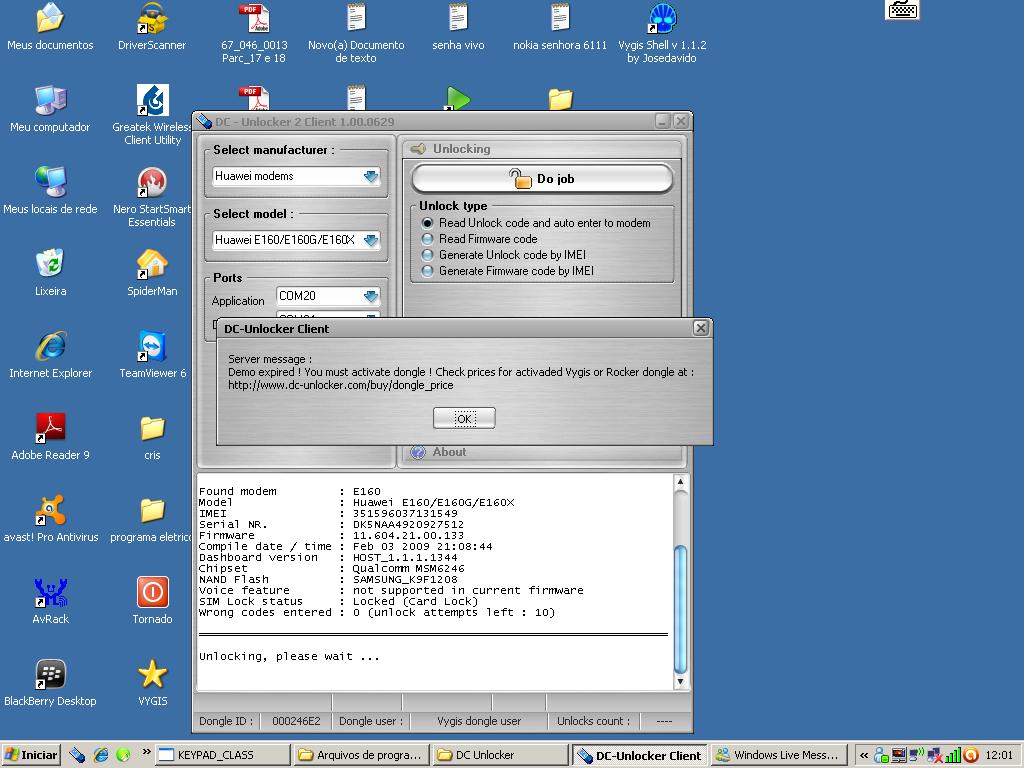Image resolution: width=1024 pixels, height=768 pixels.
Task: Launch BlackBerry Desktop shortcut
Action: click(50, 675)
